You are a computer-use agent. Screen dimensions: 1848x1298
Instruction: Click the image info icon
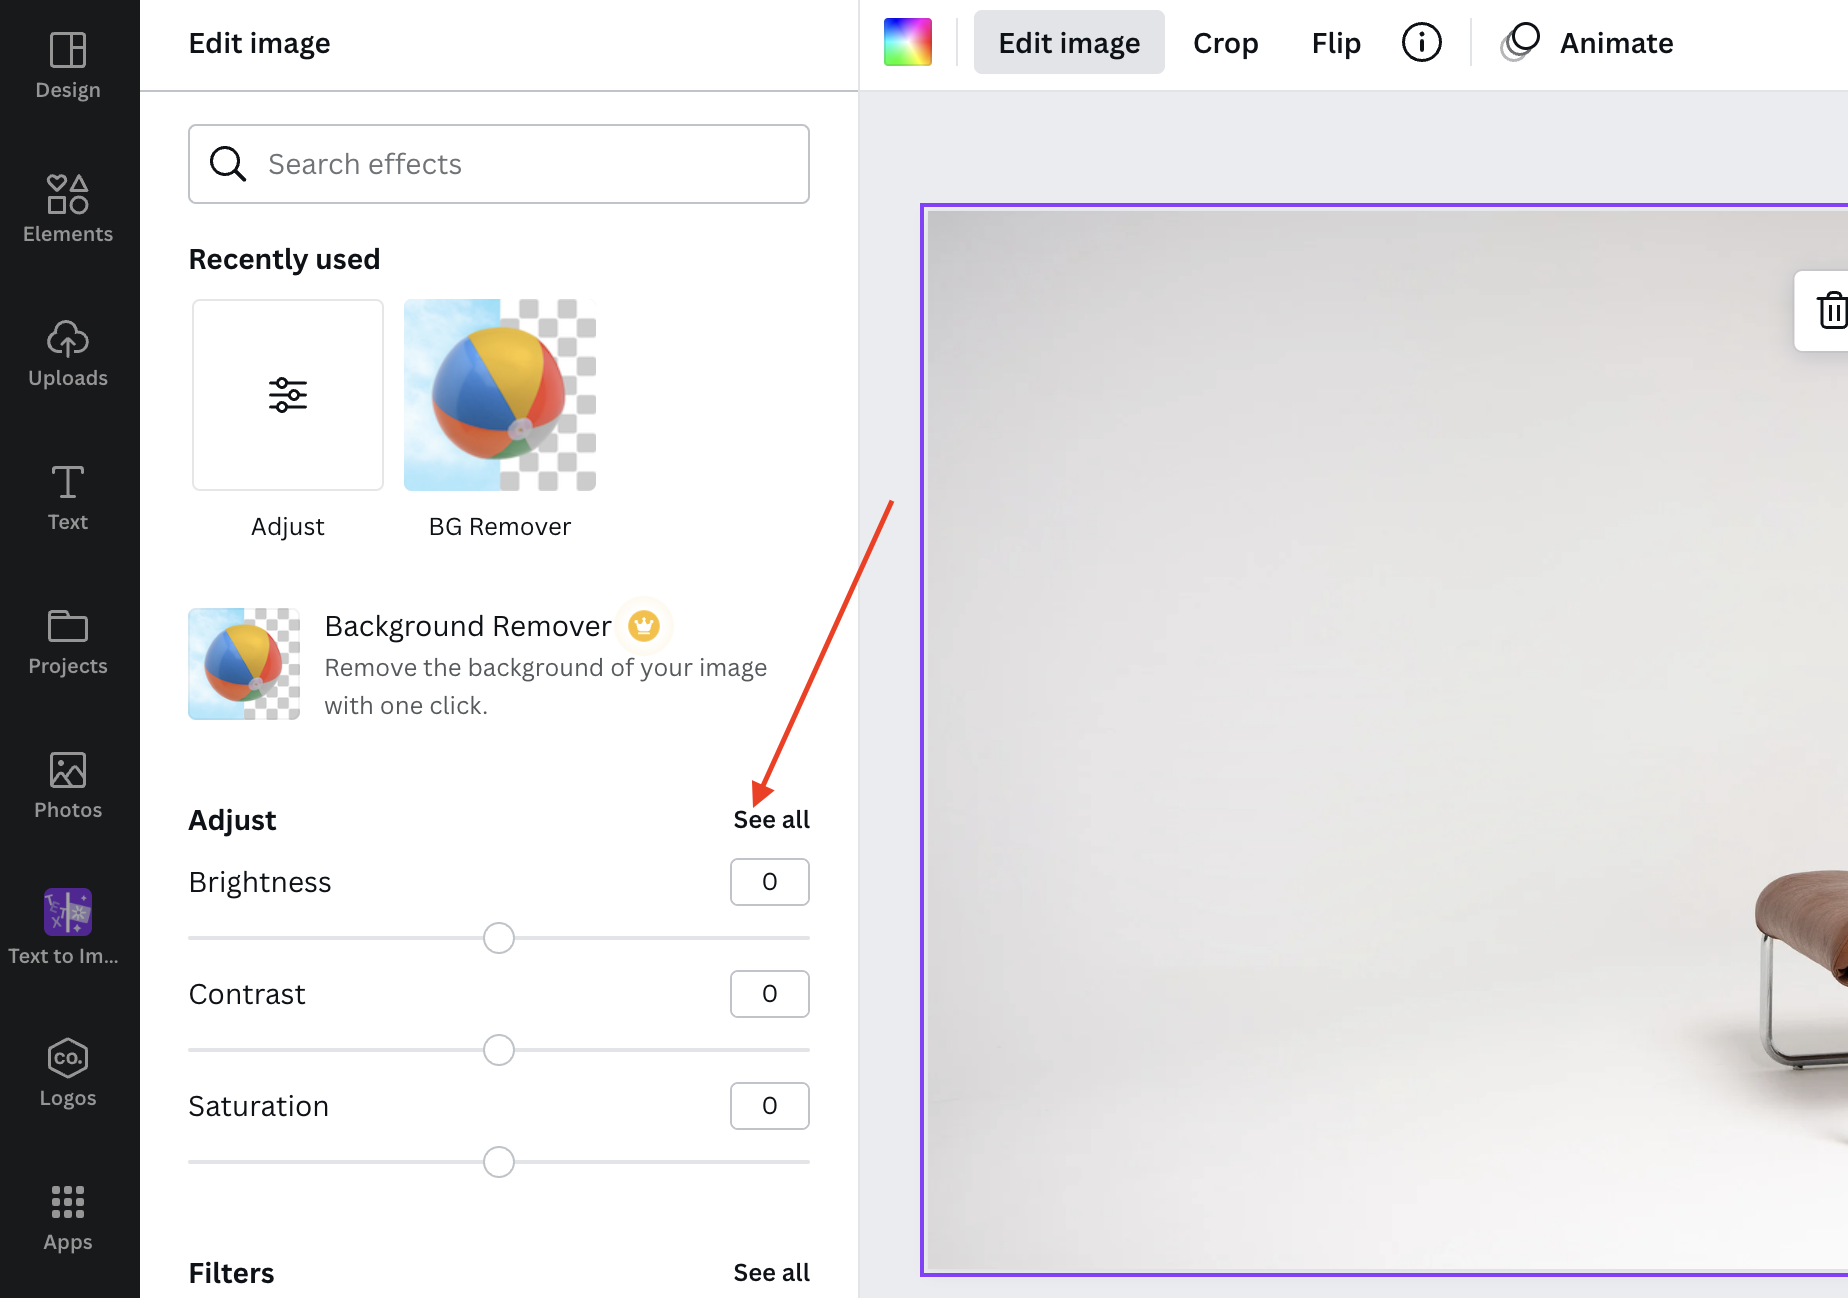[x=1421, y=43]
